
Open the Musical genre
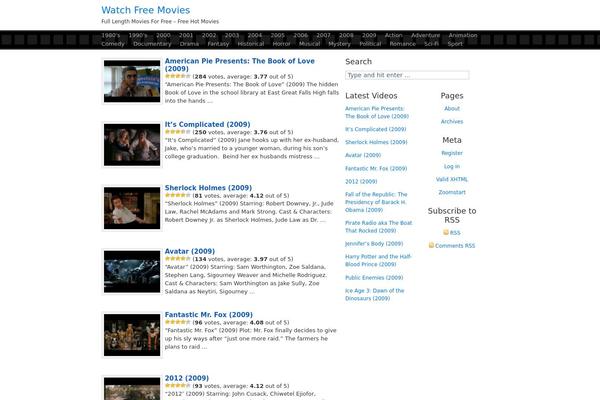point(309,44)
